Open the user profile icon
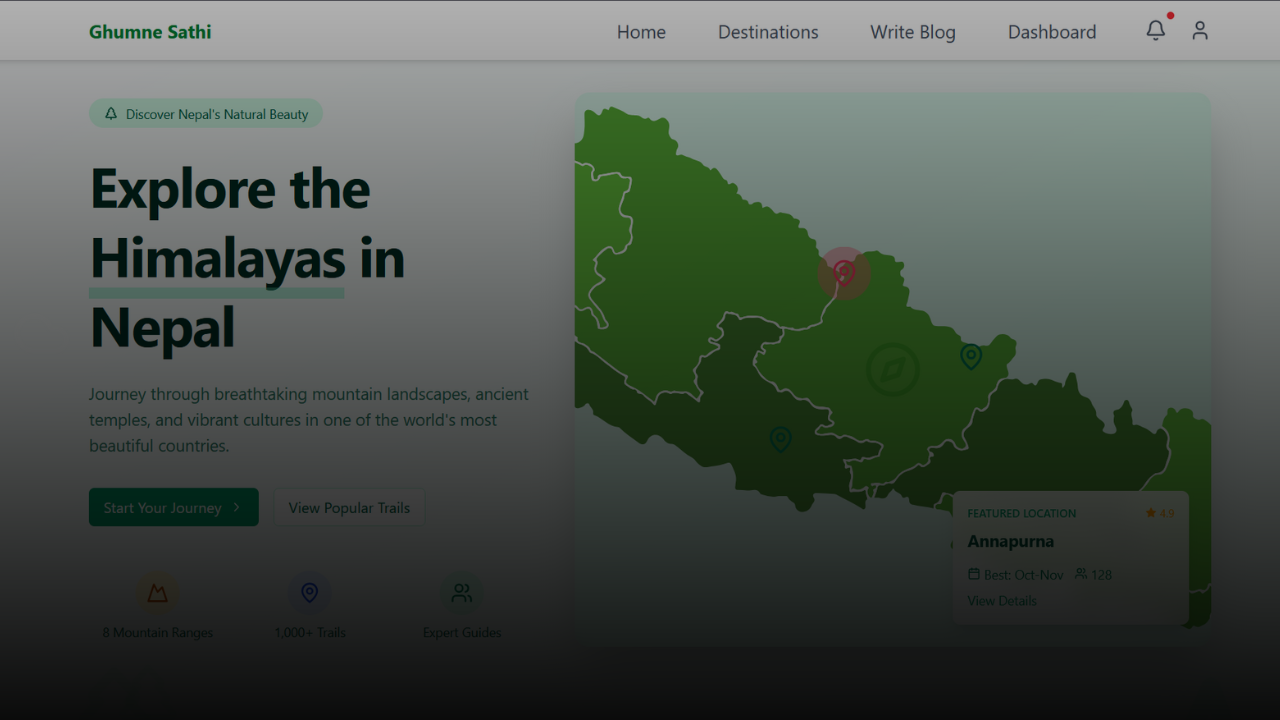Screen dimensions: 1280x720 click(1200, 31)
